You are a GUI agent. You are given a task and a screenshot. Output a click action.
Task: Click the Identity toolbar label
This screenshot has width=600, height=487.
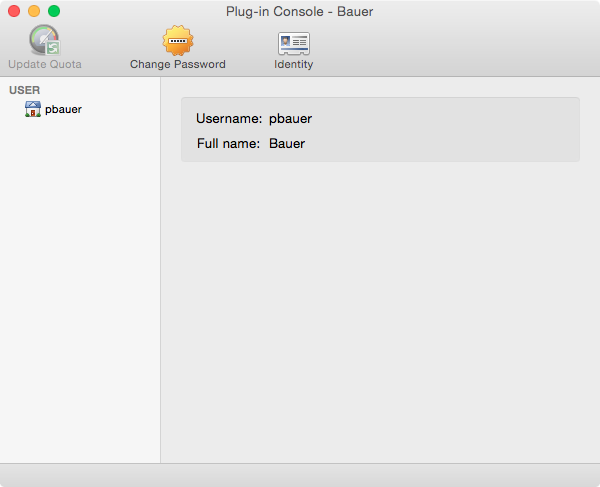click(293, 64)
